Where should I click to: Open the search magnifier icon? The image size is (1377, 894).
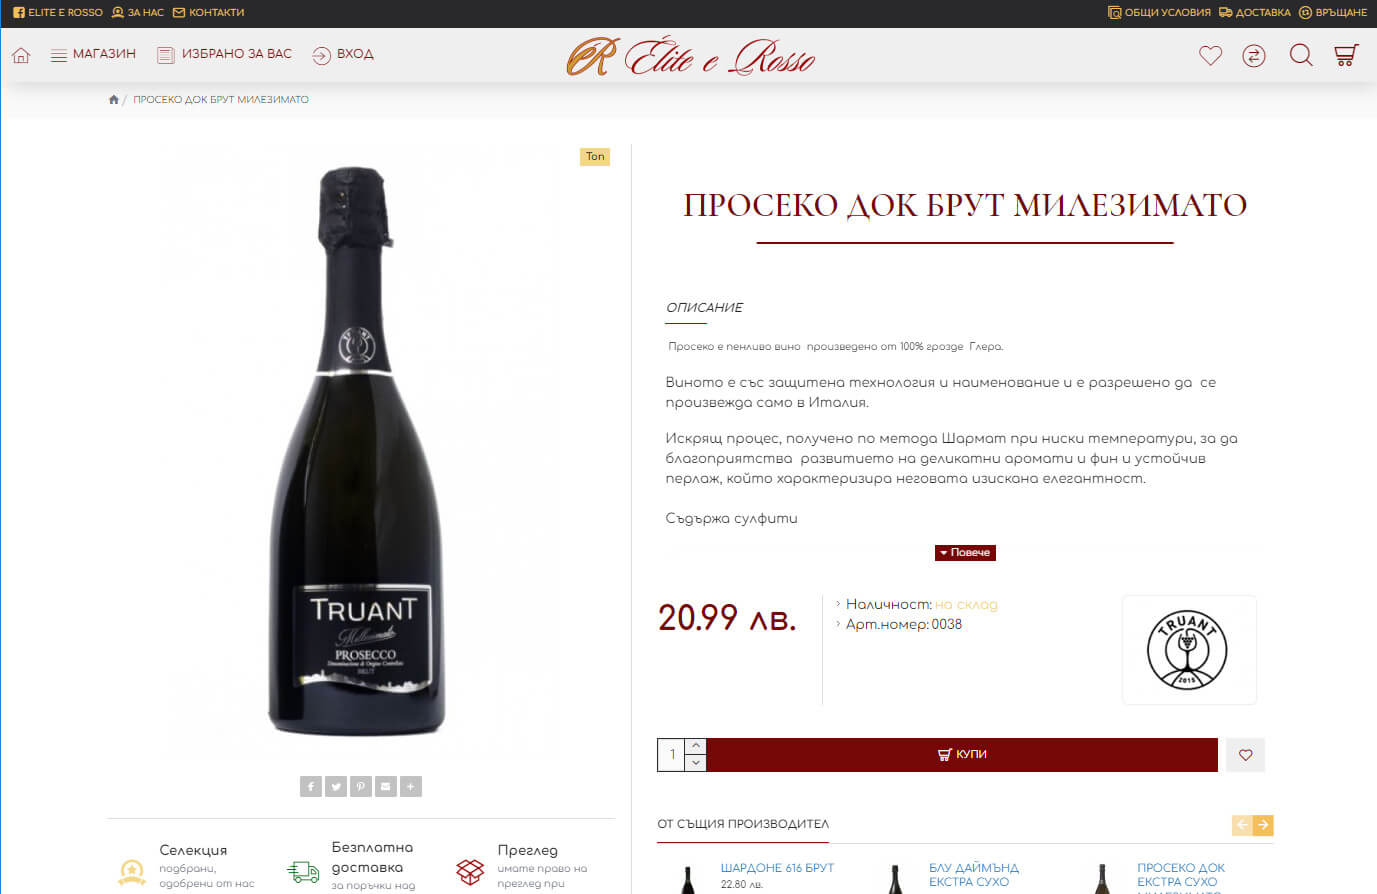1300,55
